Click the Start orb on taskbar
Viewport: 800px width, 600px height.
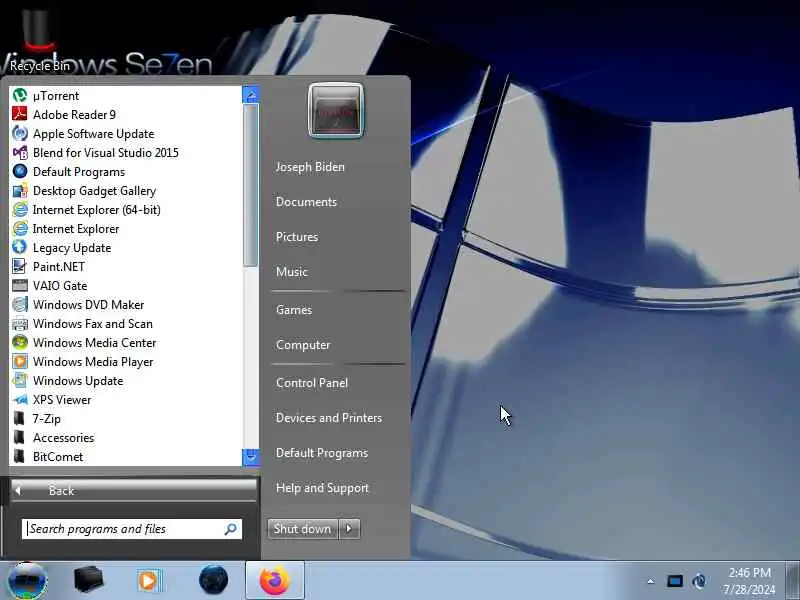point(28,580)
